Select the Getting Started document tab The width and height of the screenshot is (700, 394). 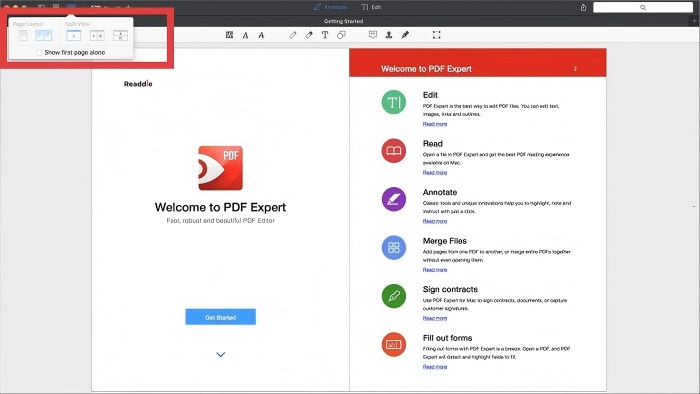(x=343, y=21)
